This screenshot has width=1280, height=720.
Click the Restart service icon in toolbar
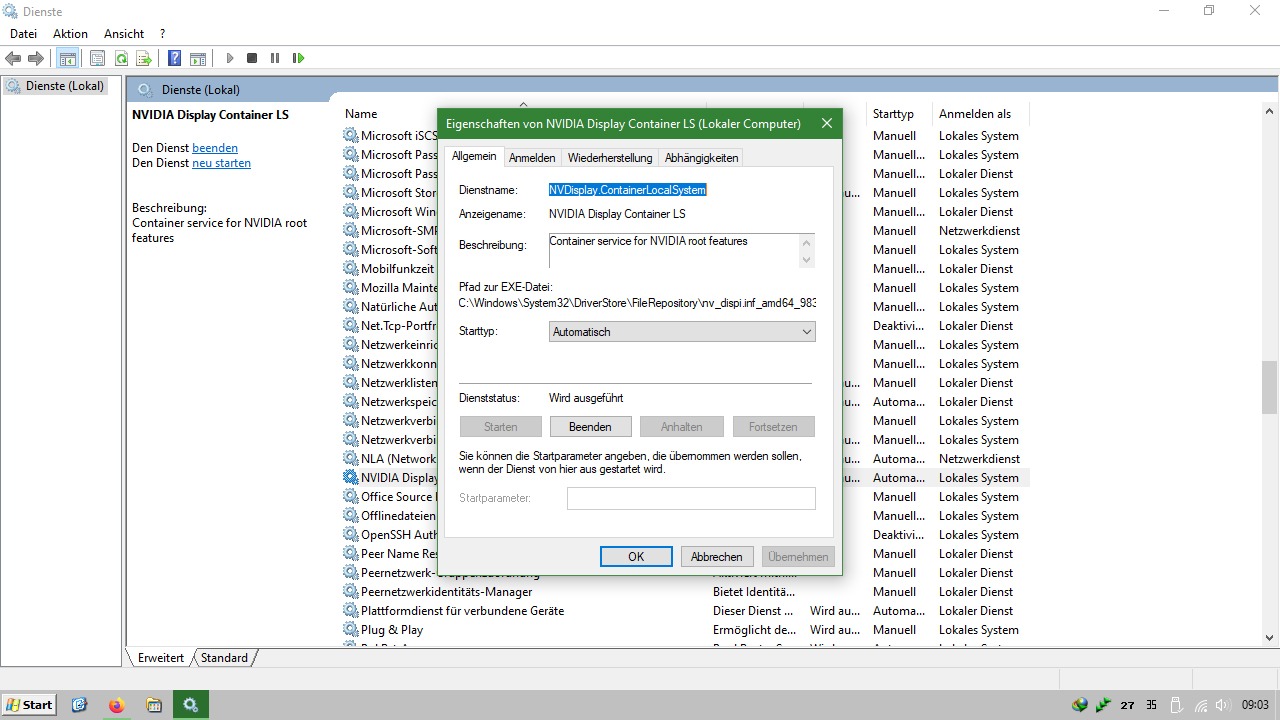coord(298,59)
